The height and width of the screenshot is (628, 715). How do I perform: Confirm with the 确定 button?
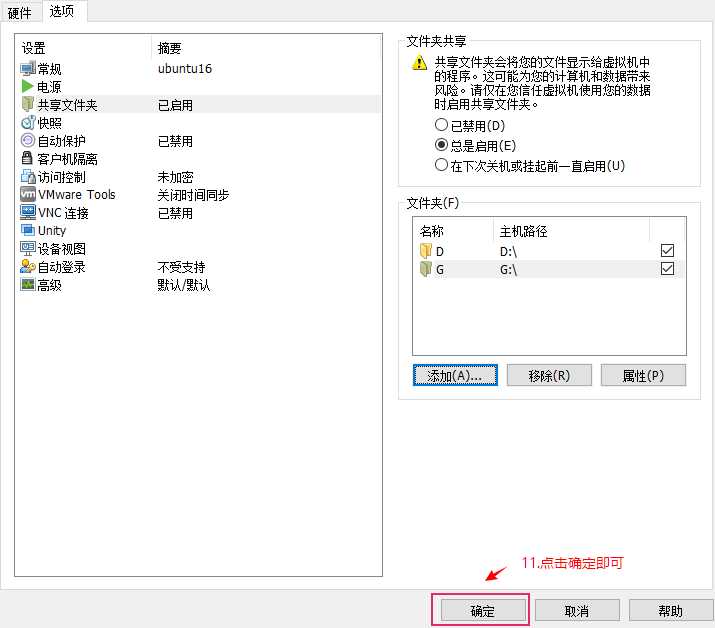[482, 610]
